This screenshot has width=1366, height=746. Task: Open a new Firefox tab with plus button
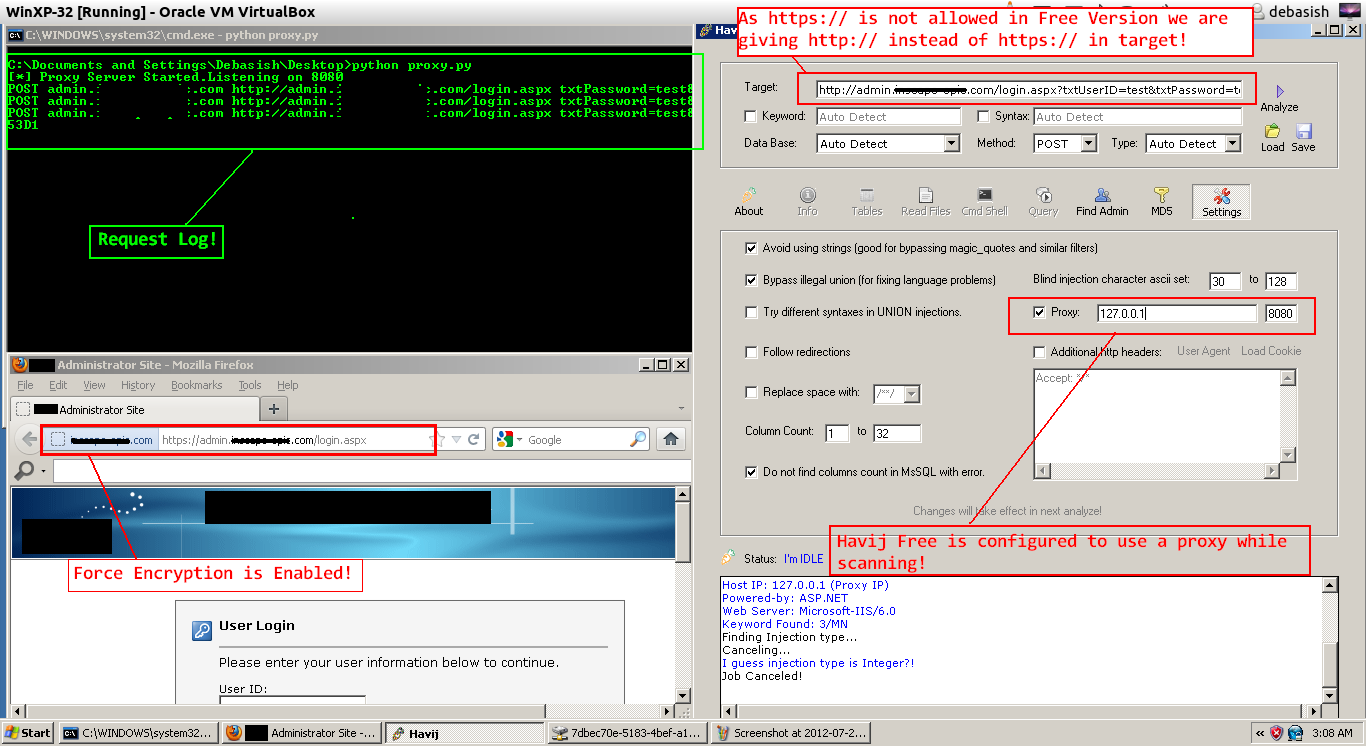(x=274, y=408)
